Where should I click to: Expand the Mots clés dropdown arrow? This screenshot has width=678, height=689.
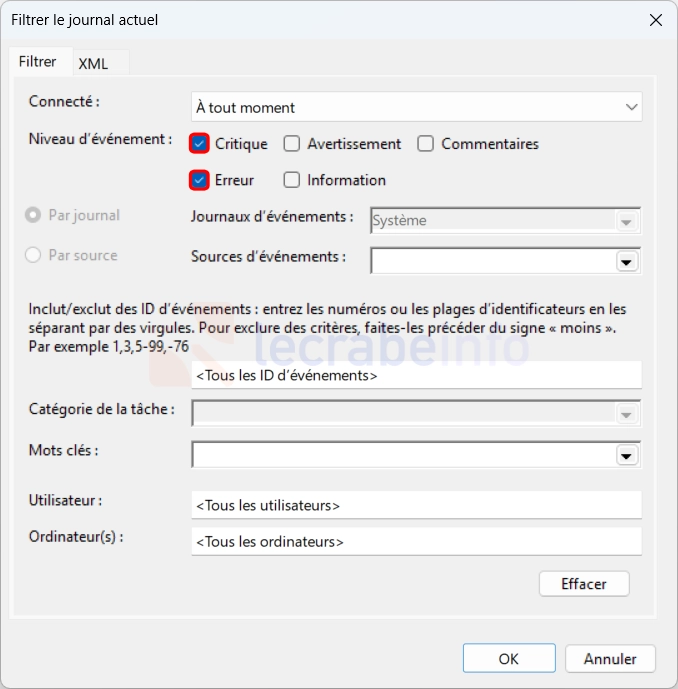pos(627,455)
